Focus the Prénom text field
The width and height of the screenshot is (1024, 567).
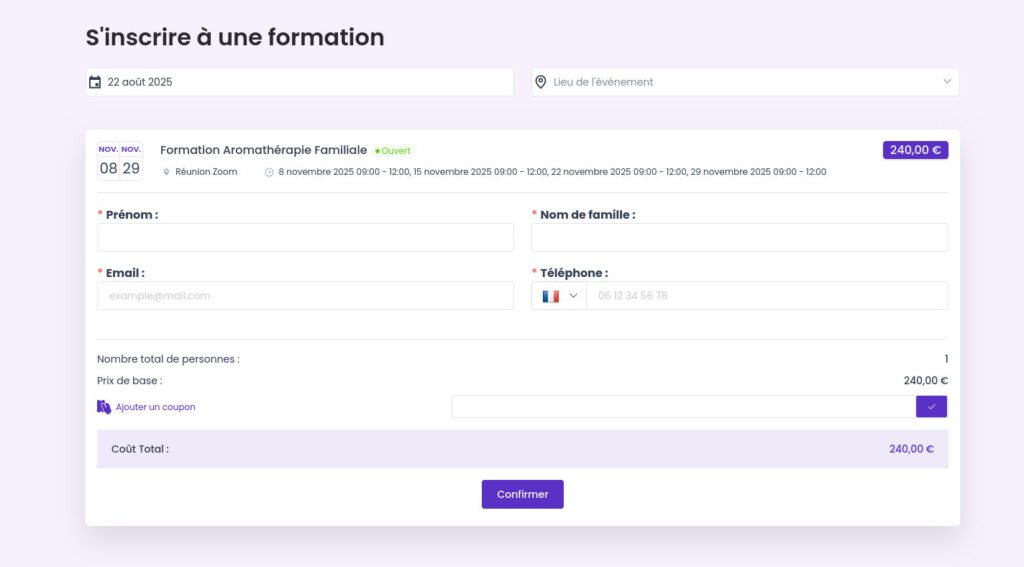coord(305,238)
